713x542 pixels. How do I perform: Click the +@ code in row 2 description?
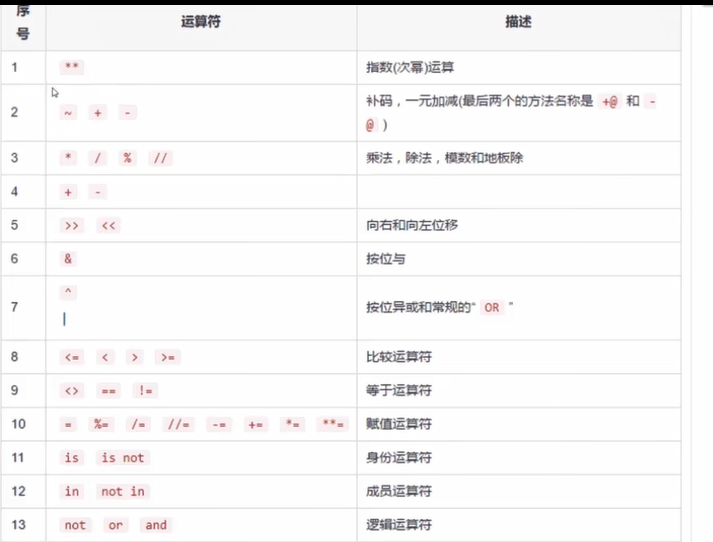click(x=610, y=101)
